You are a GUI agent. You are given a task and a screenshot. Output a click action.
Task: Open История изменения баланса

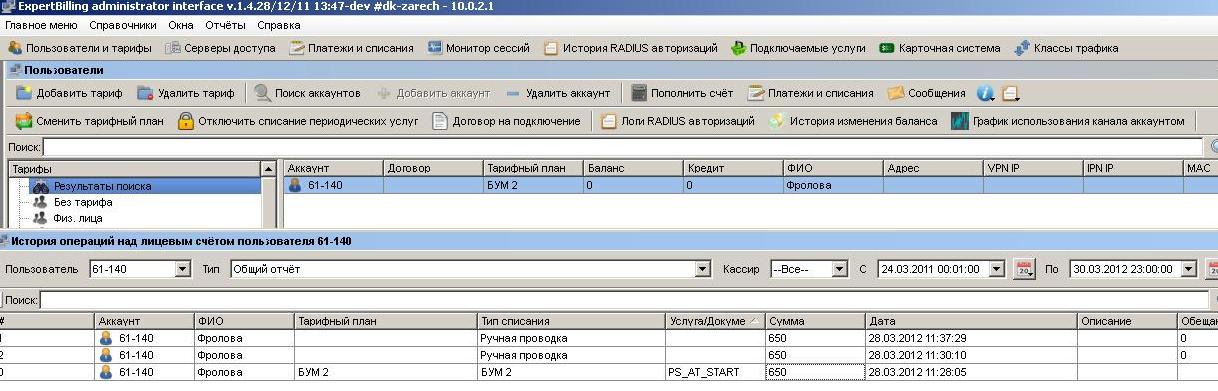tap(853, 121)
